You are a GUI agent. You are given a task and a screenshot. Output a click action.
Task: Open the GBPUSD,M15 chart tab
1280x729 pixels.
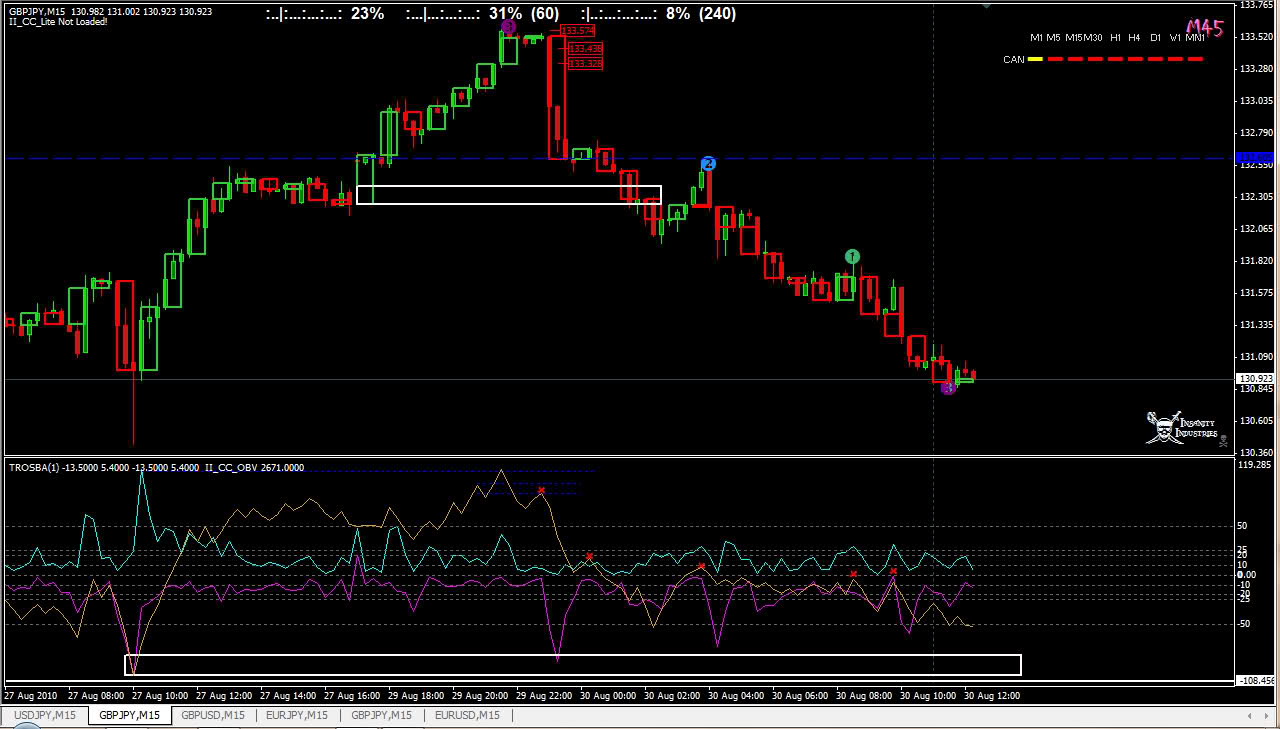pyautogui.click(x=213, y=715)
